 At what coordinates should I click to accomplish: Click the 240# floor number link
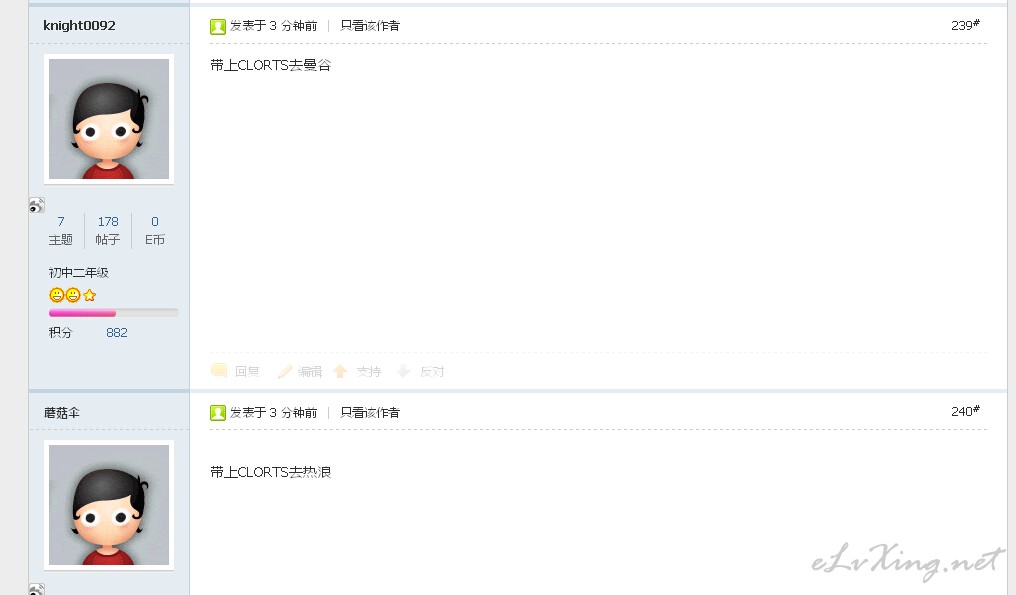click(965, 412)
